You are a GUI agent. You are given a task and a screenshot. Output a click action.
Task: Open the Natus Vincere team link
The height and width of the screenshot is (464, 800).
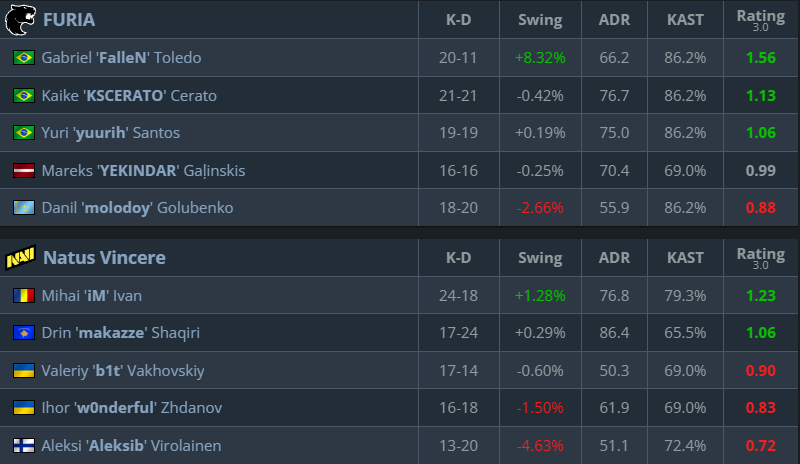click(104, 258)
